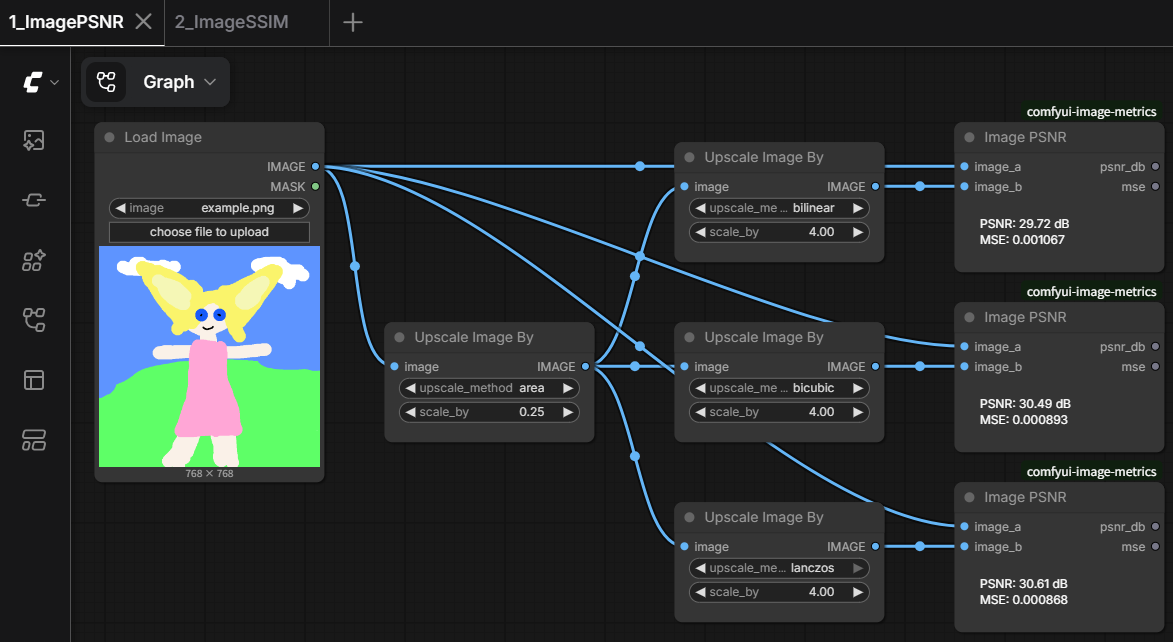Collapse the bilinear Upscale Image By node
Image resolution: width=1173 pixels, height=642 pixels.
click(689, 157)
